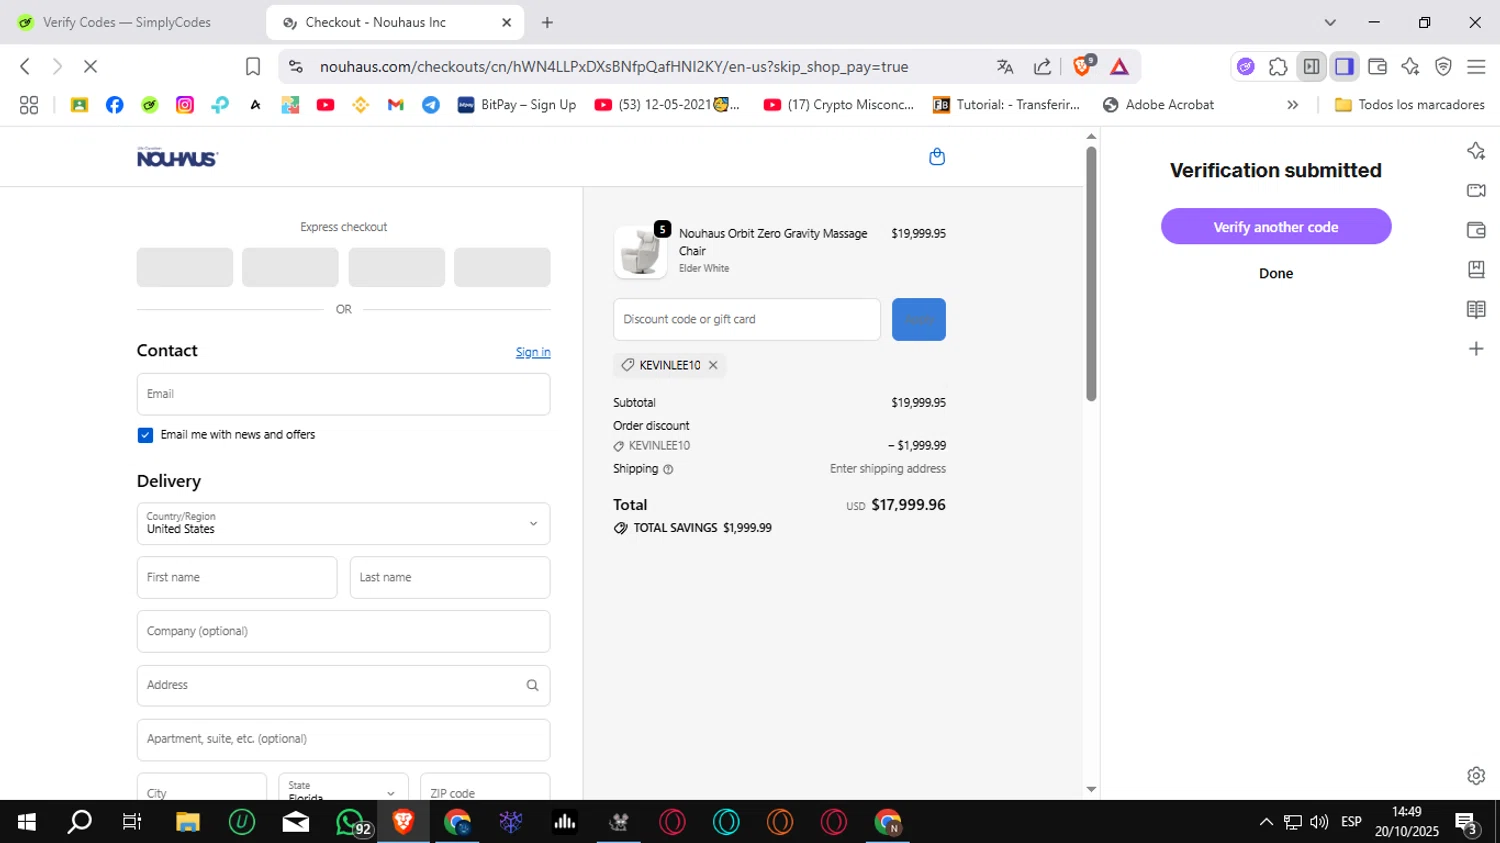This screenshot has height=843, width=1500.
Task: Open the shopping bag cart icon
Action: point(937,157)
